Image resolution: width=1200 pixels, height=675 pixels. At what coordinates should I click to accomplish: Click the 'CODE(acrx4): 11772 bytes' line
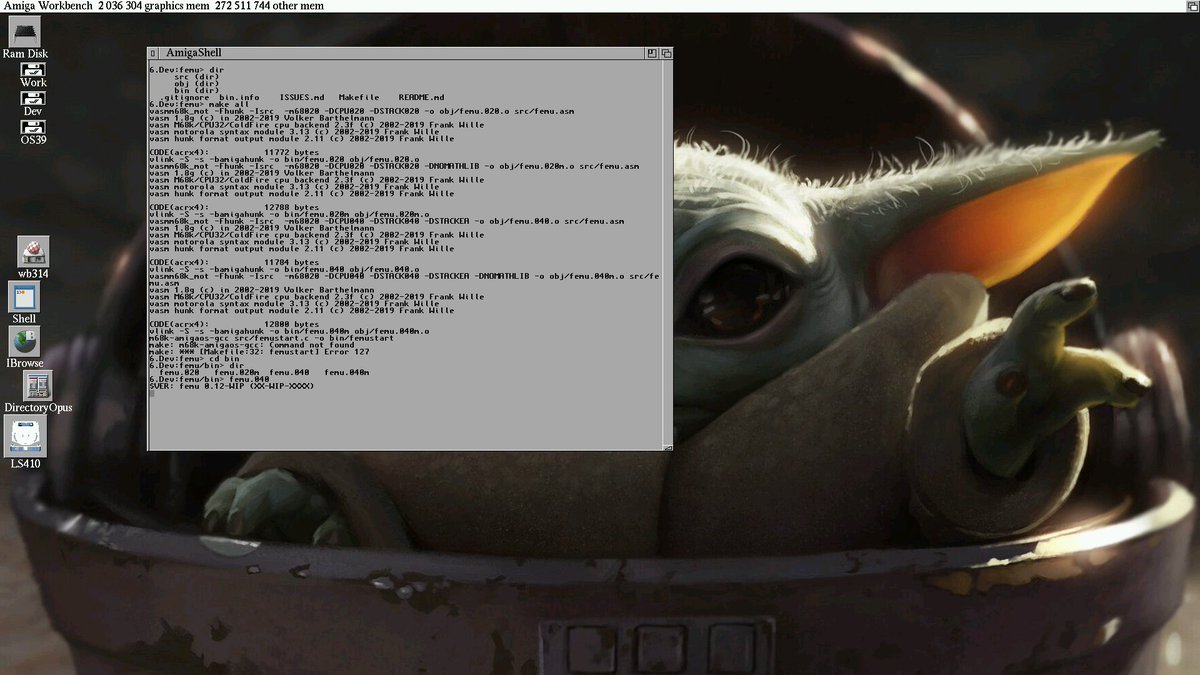(234, 152)
